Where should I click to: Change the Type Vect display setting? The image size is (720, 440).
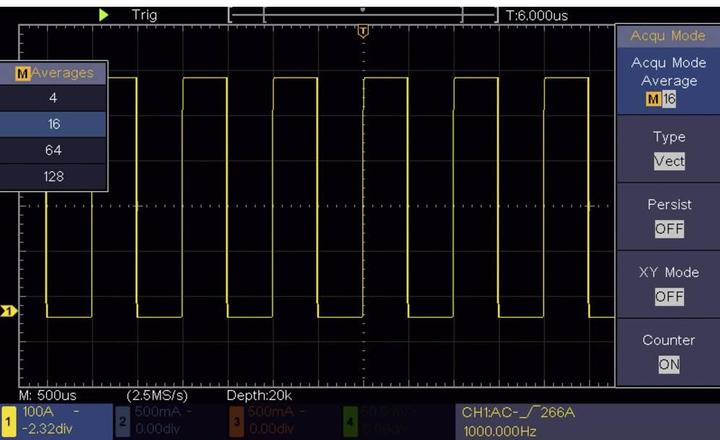click(668, 149)
